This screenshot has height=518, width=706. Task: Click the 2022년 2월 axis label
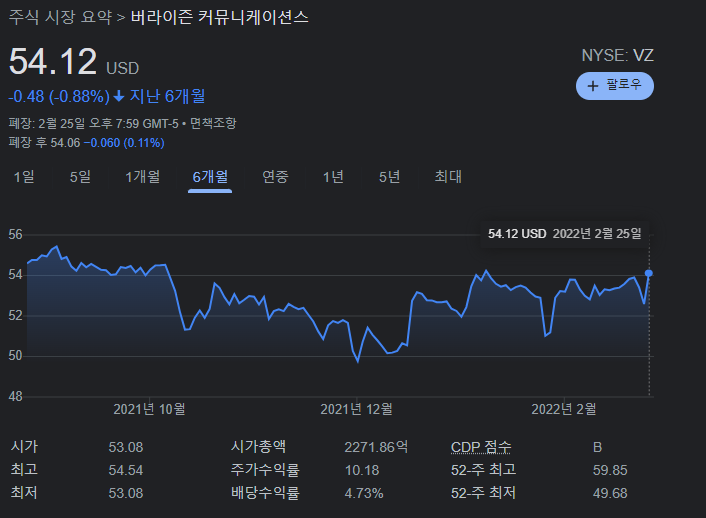[x=564, y=409]
